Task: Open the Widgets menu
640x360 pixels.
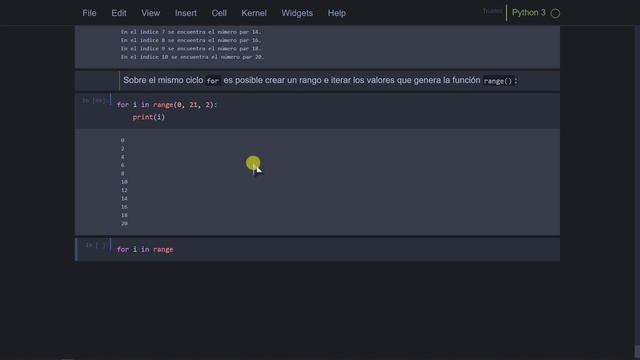Action: pos(297,13)
